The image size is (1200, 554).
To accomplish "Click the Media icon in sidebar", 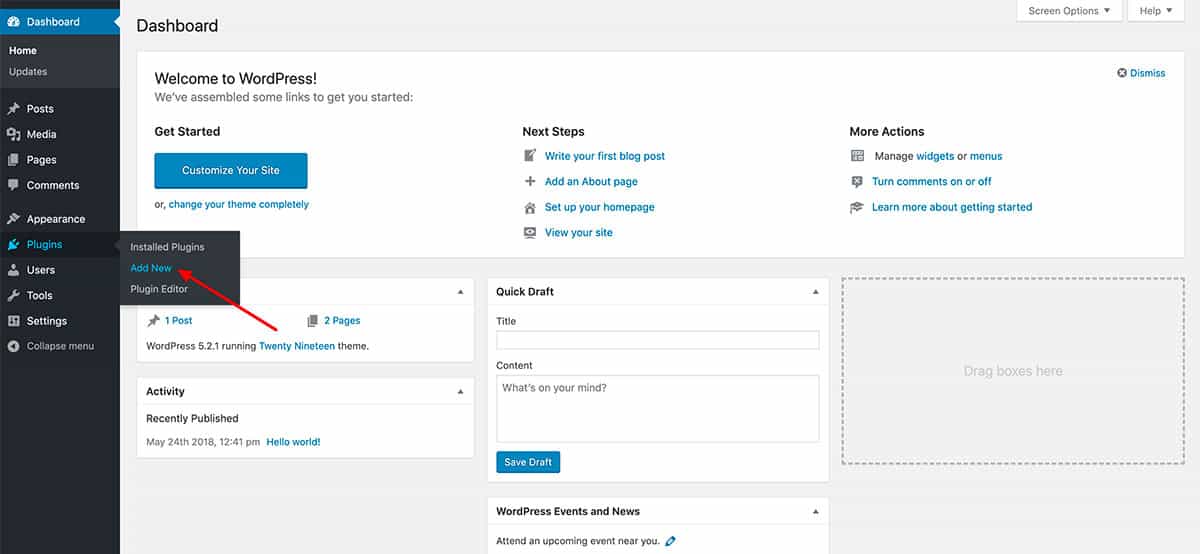I will (x=13, y=134).
